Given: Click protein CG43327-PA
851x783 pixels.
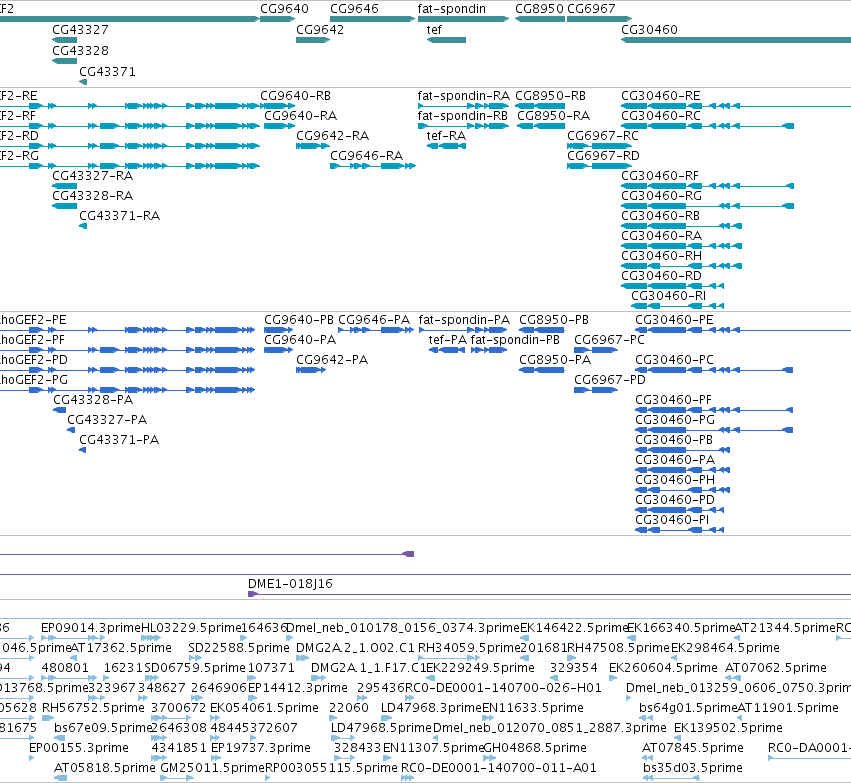Looking at the screenshot, I should [x=107, y=420].
